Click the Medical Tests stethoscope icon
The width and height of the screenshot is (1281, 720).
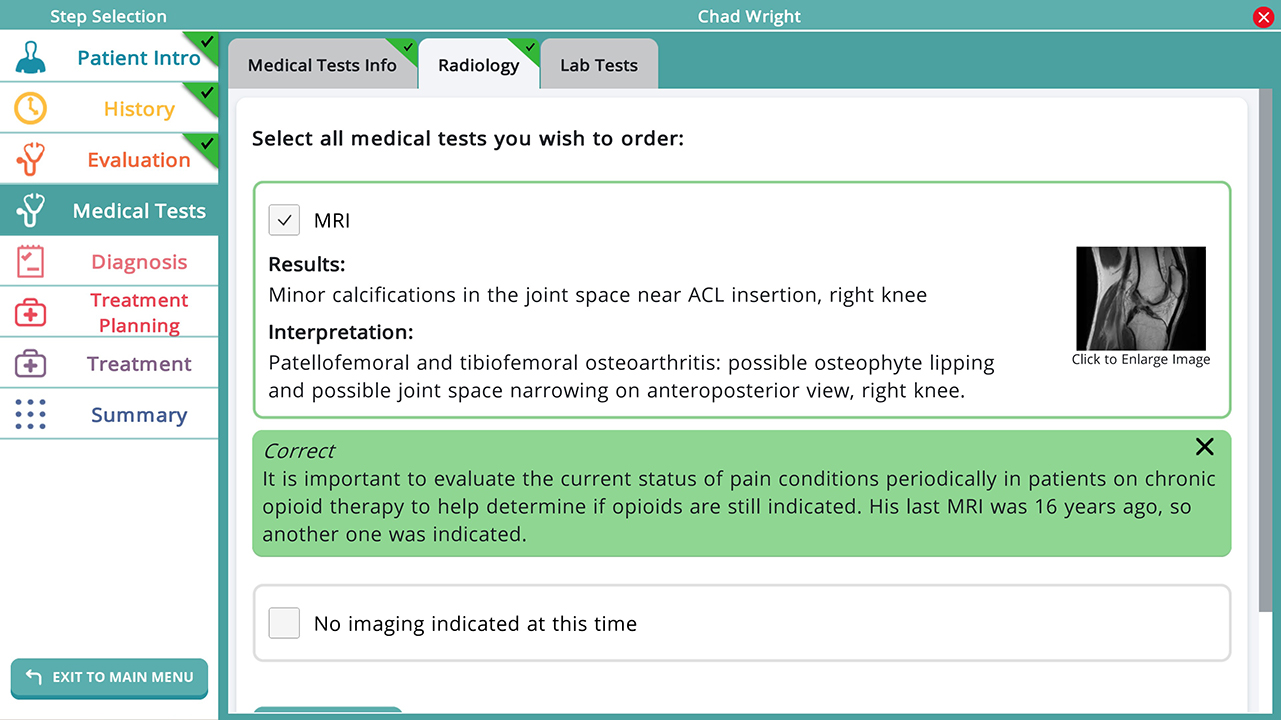point(31,210)
